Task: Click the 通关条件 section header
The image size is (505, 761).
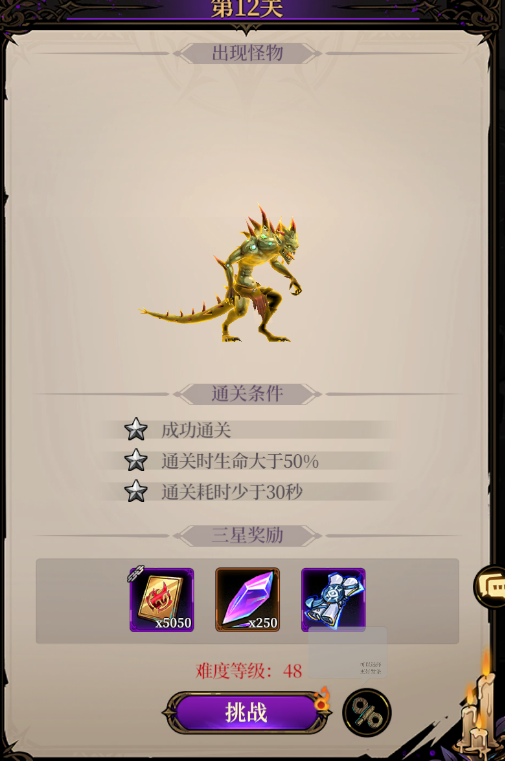Action: coord(247,394)
